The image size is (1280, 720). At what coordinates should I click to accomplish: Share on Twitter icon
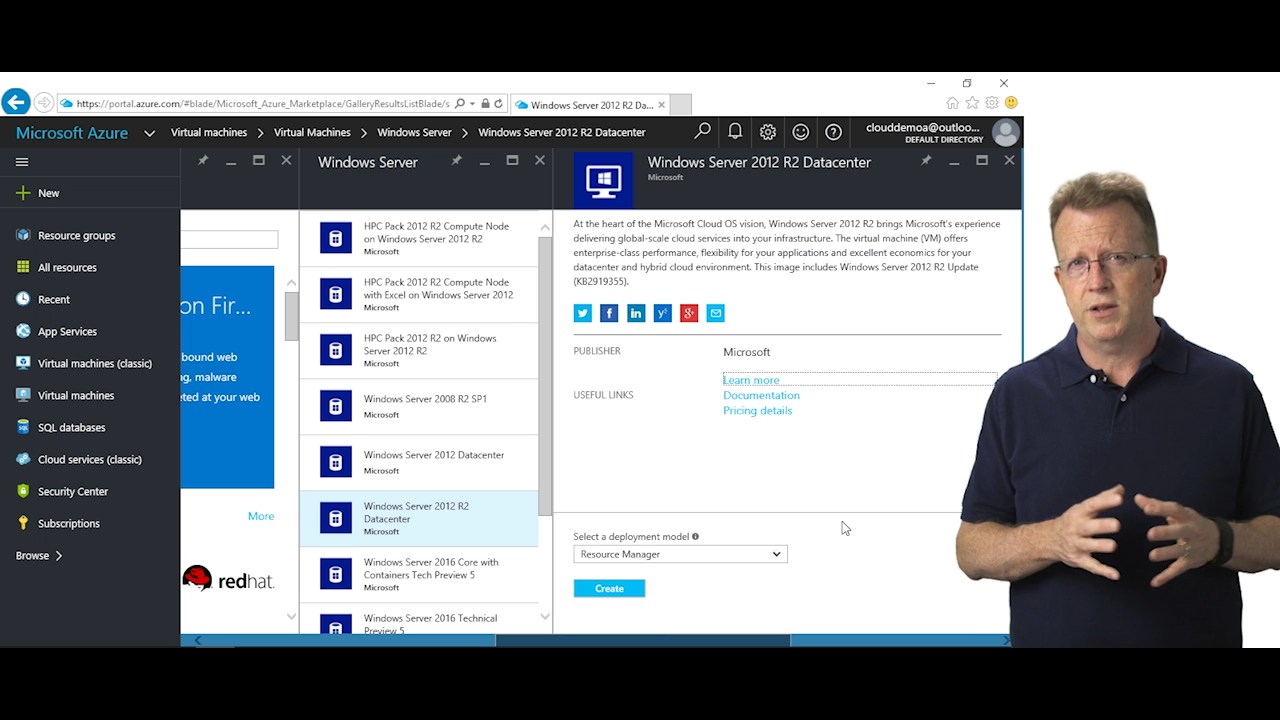[582, 313]
